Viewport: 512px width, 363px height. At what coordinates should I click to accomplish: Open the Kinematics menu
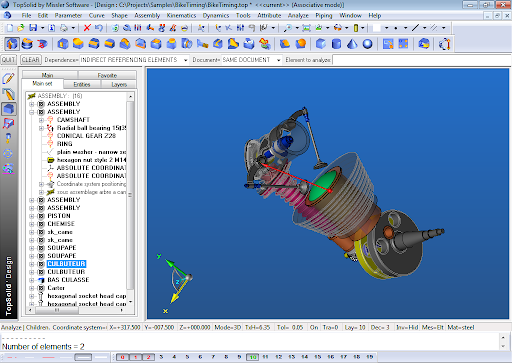tap(181, 16)
